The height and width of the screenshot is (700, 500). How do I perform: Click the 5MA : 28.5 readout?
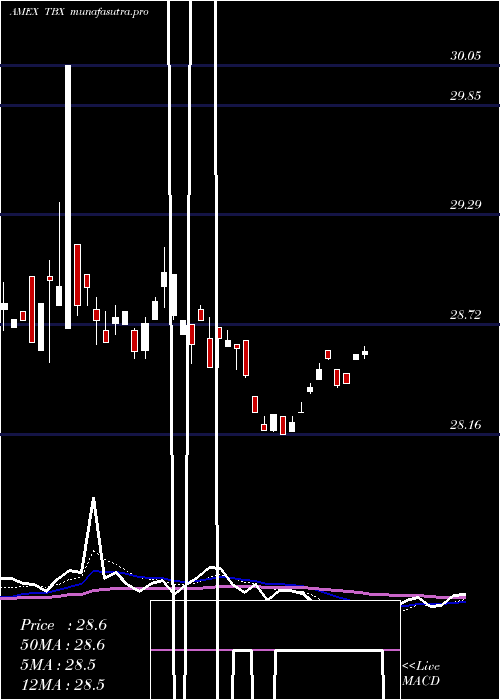58,665
